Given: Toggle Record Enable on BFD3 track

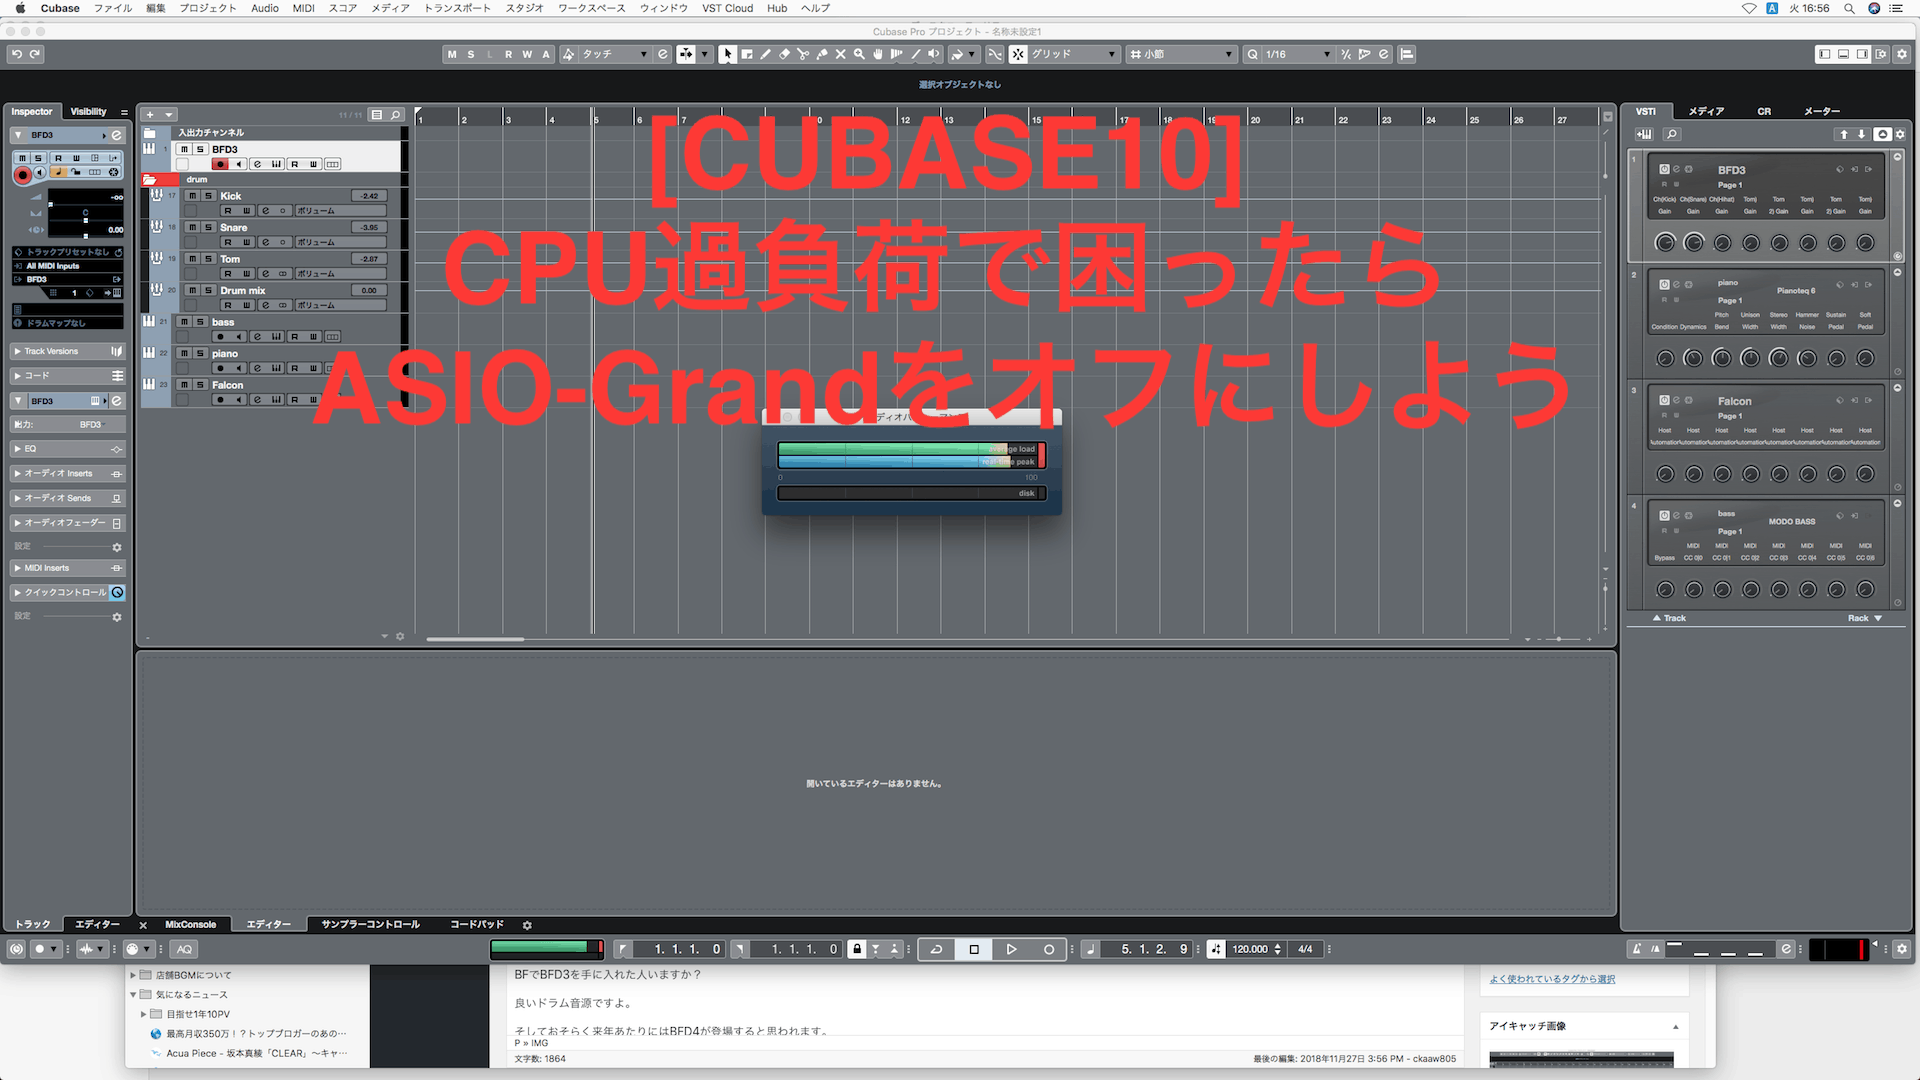Looking at the screenshot, I should coord(221,165).
